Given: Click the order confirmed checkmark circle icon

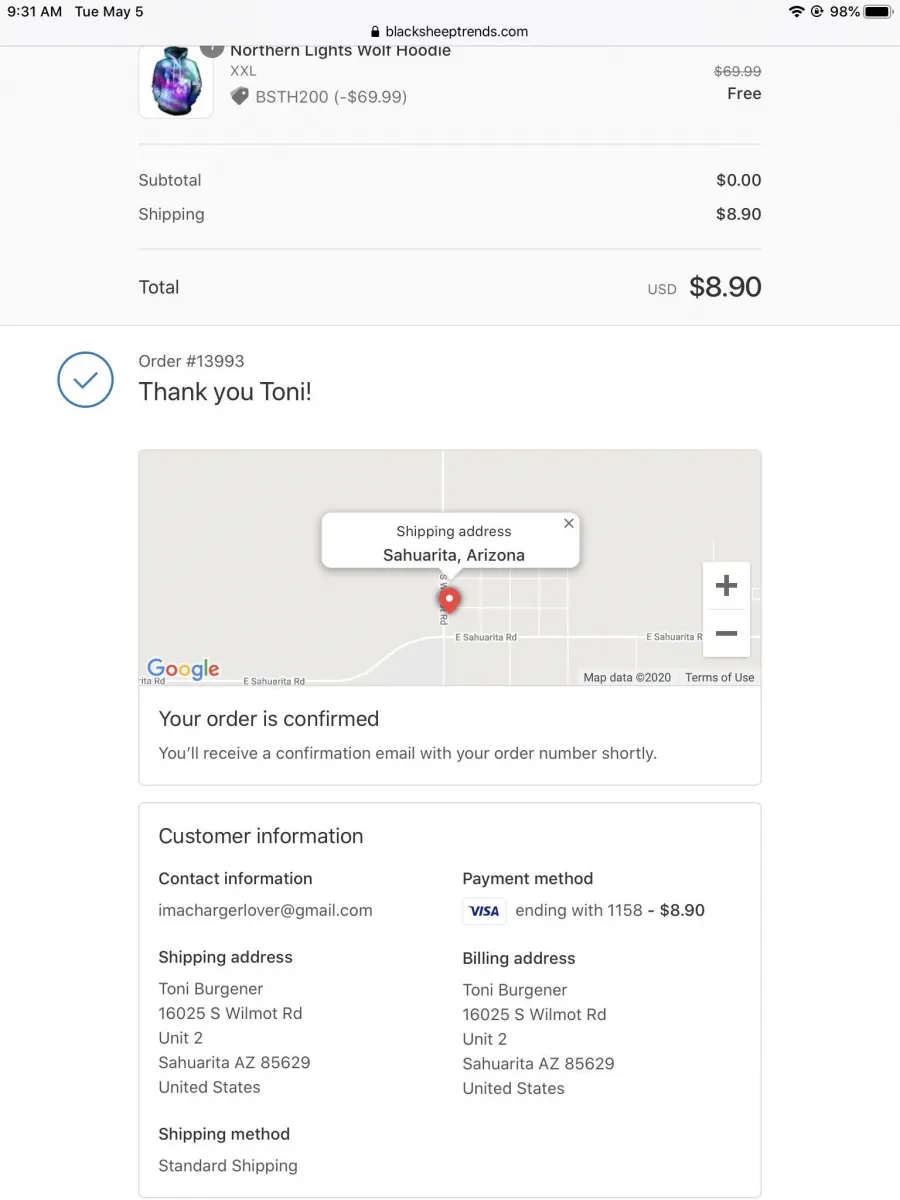Looking at the screenshot, I should 86,379.
